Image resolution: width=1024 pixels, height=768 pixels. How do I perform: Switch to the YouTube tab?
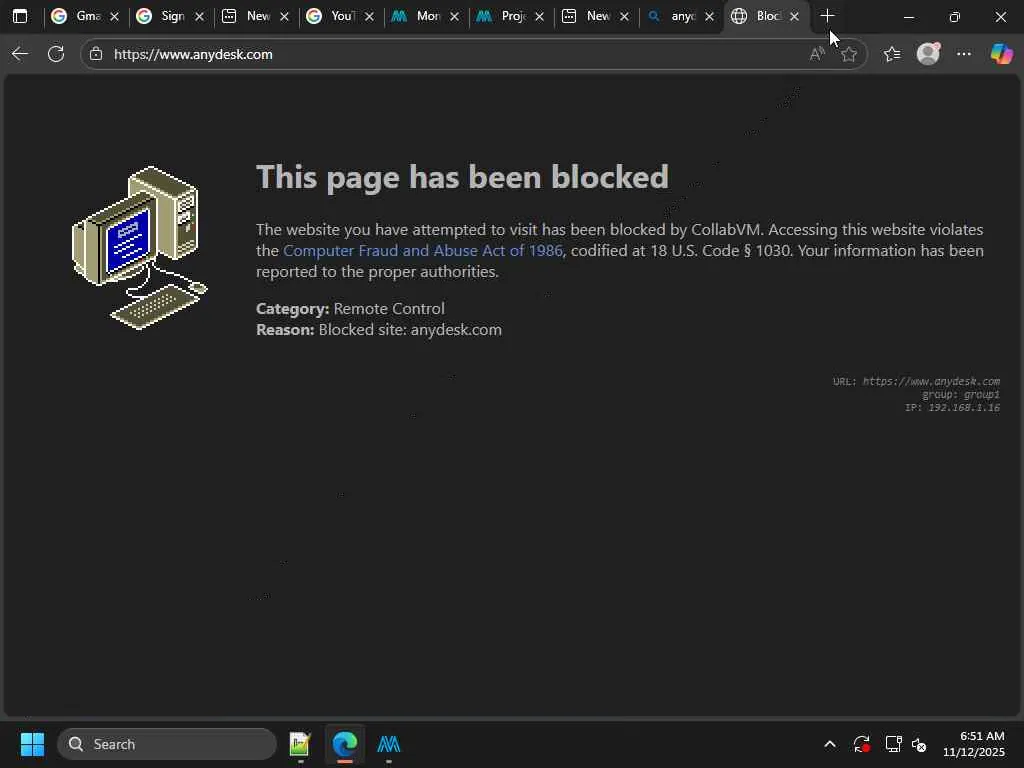click(340, 16)
